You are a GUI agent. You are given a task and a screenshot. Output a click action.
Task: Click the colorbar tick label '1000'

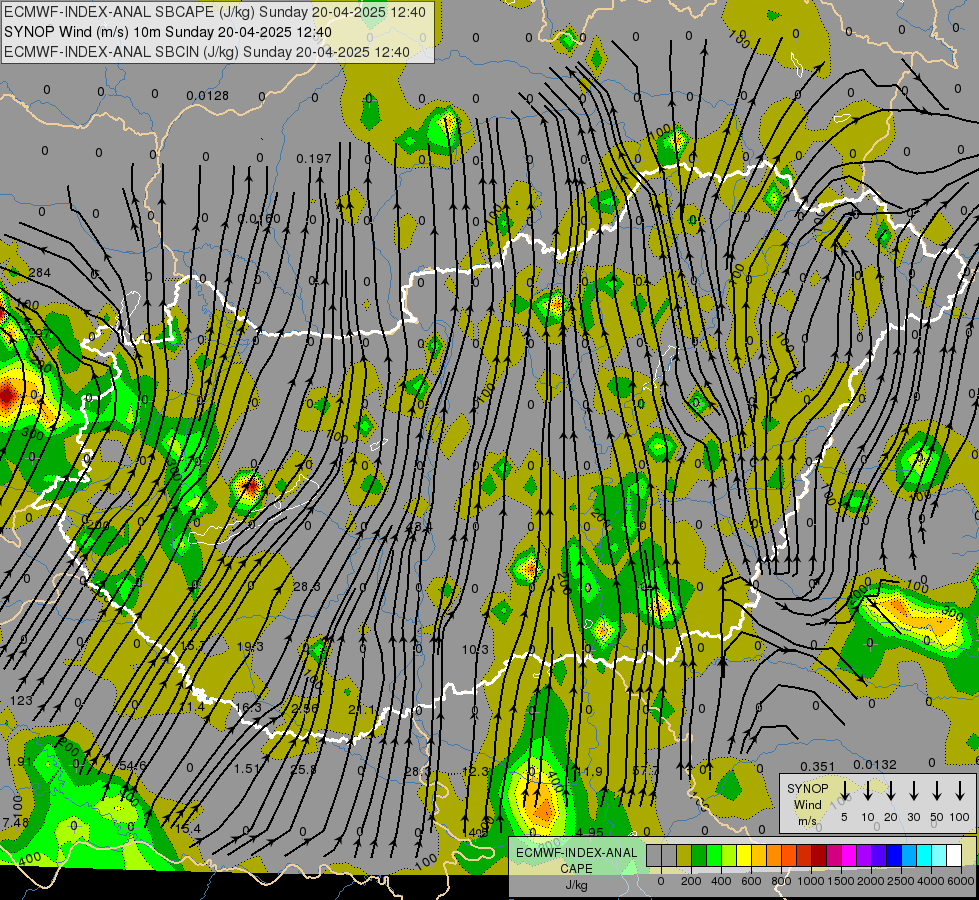tap(810, 881)
